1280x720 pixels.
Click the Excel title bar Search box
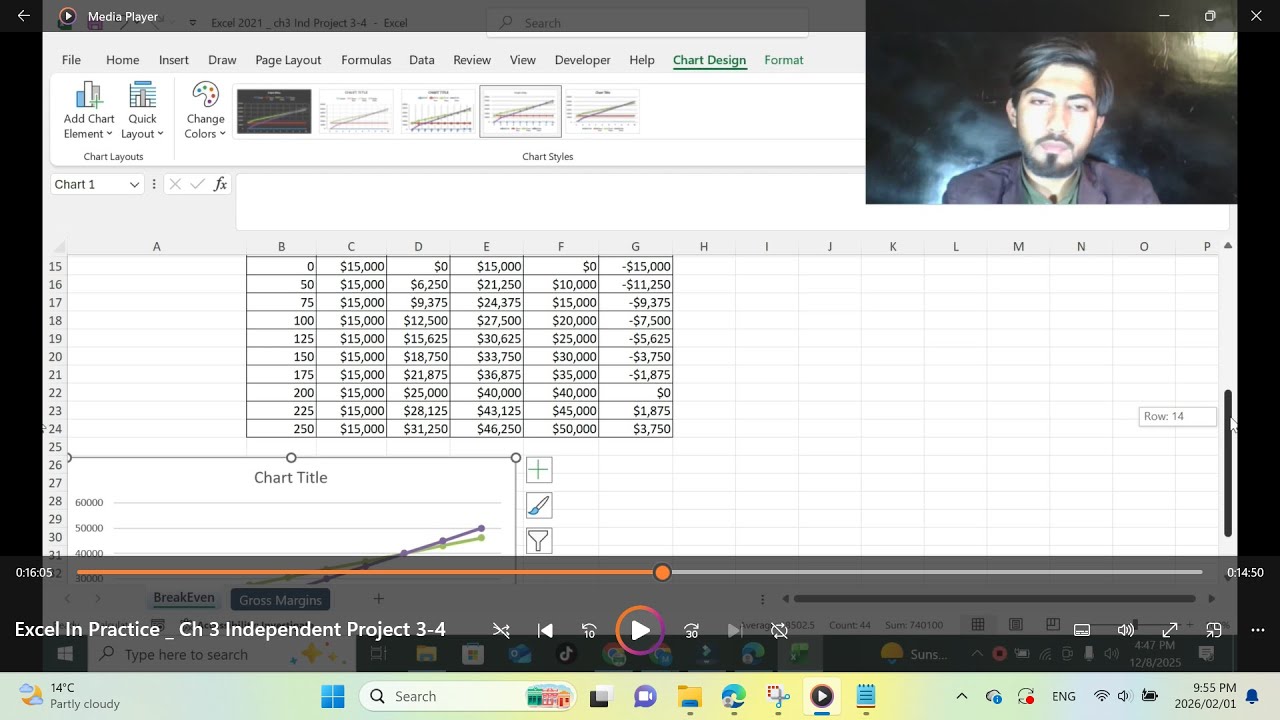[647, 22]
